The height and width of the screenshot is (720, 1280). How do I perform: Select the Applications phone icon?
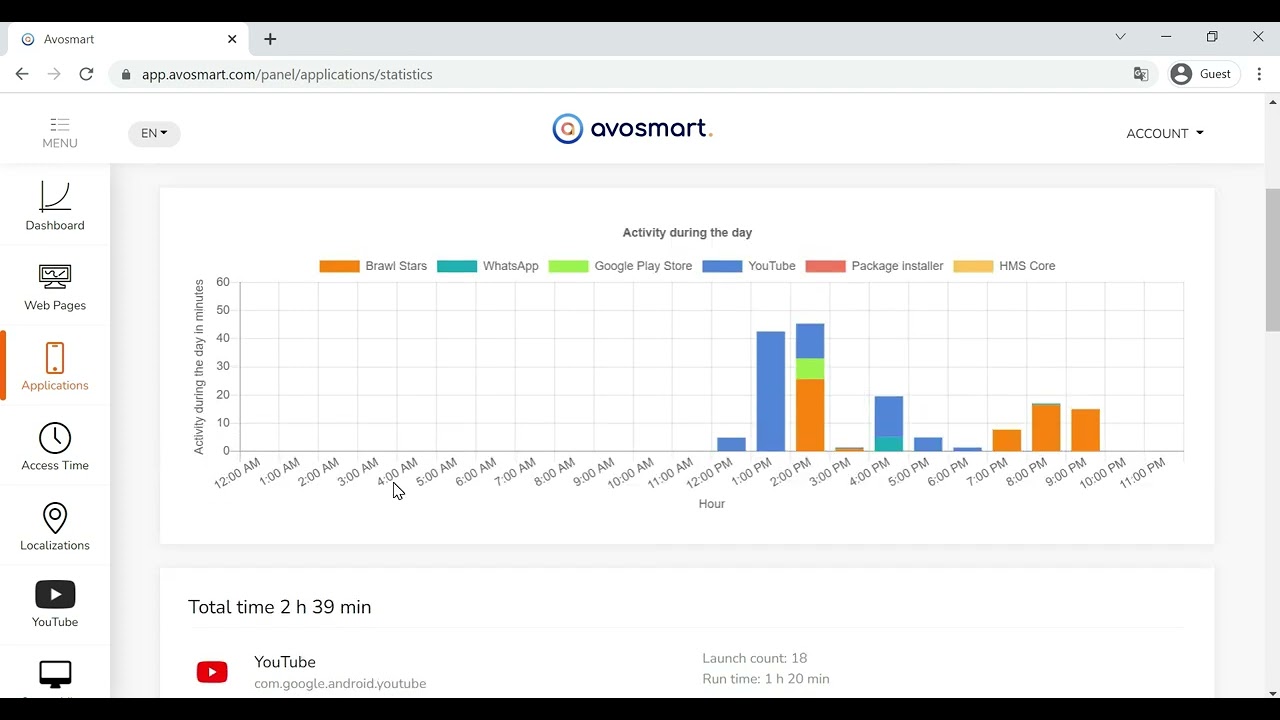(55, 358)
